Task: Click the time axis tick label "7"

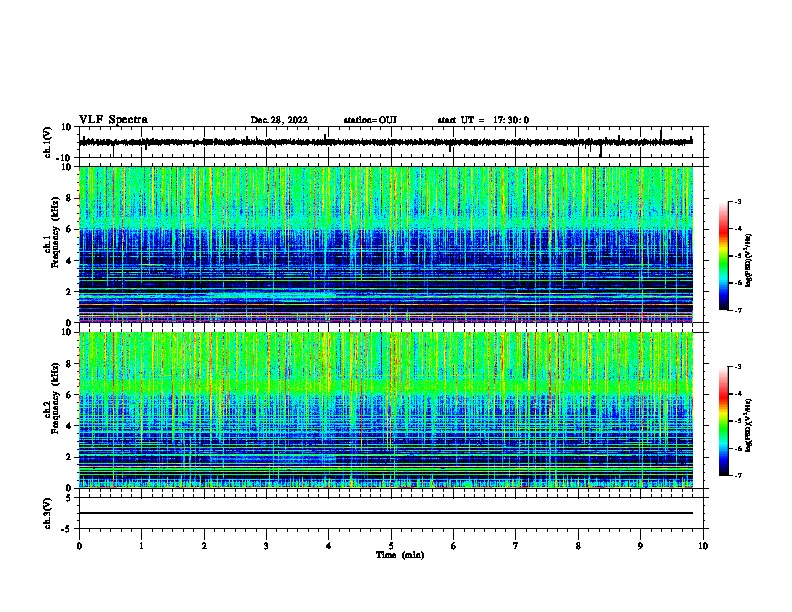Action: (516, 546)
